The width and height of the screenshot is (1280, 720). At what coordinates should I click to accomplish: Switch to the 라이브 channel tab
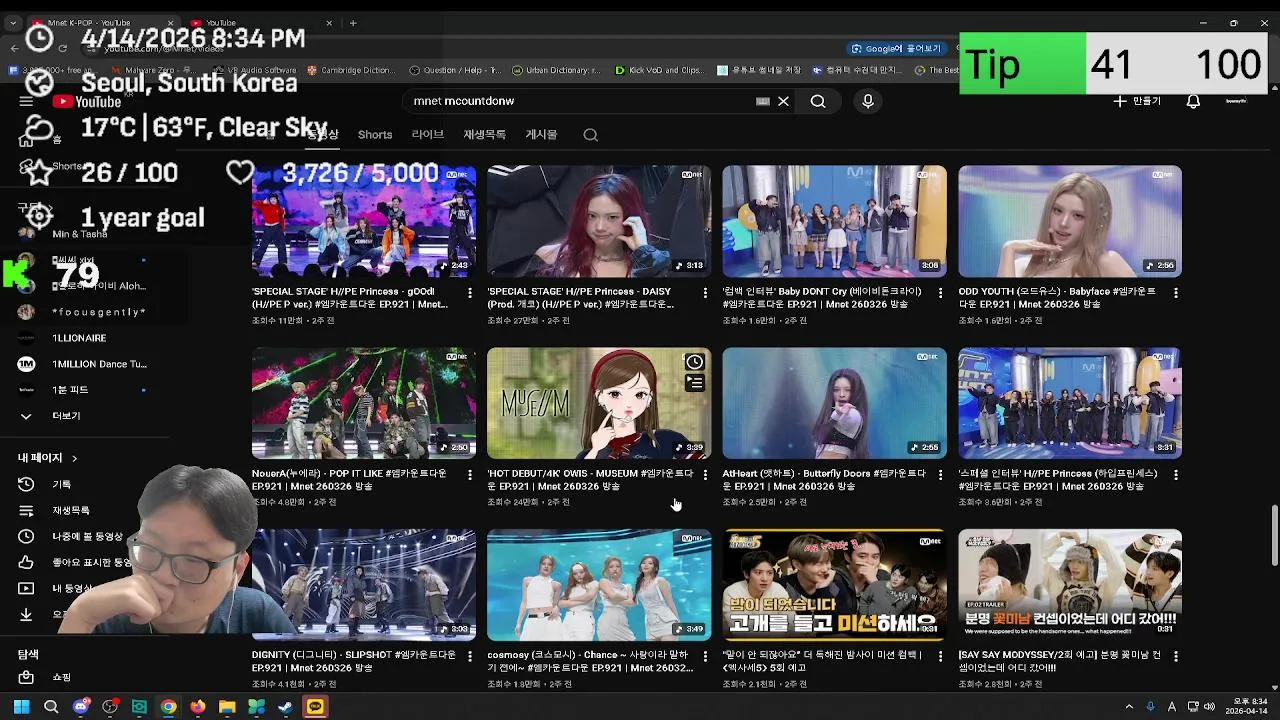[427, 135]
